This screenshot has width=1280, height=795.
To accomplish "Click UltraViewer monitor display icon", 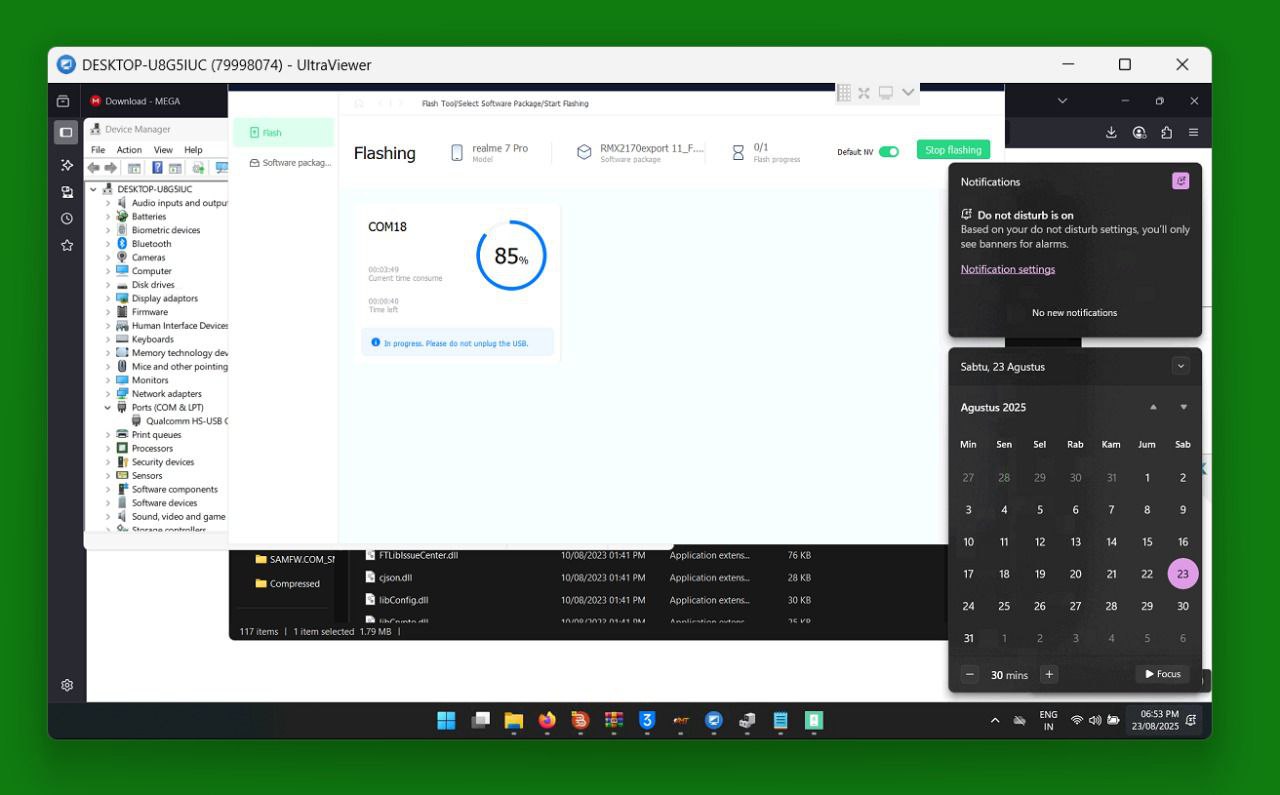I will click(886, 93).
